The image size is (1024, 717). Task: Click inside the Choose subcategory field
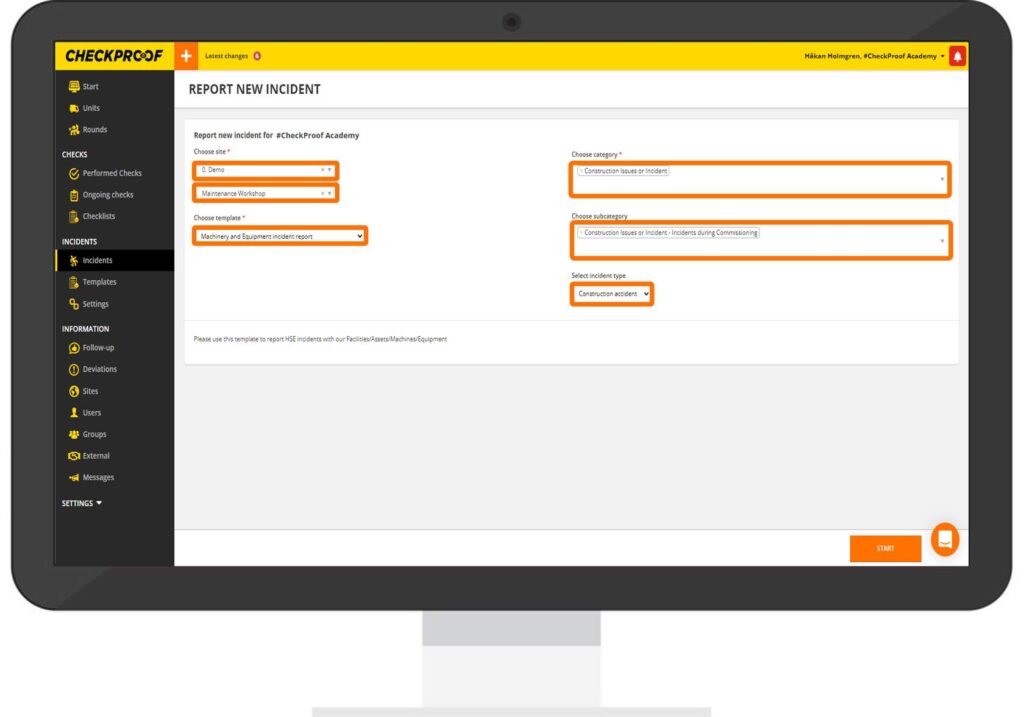760,247
